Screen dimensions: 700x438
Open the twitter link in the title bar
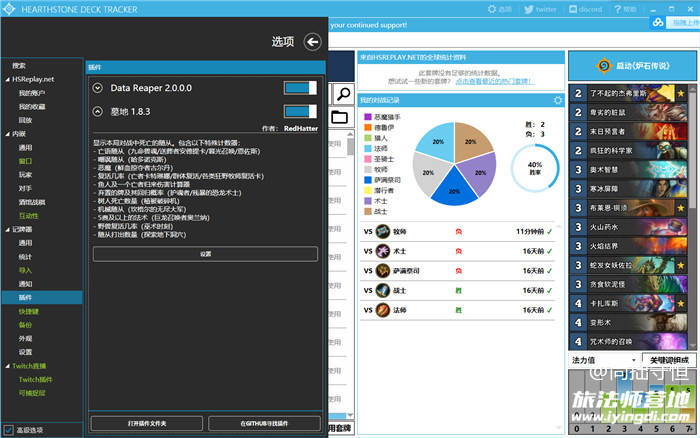click(x=540, y=9)
